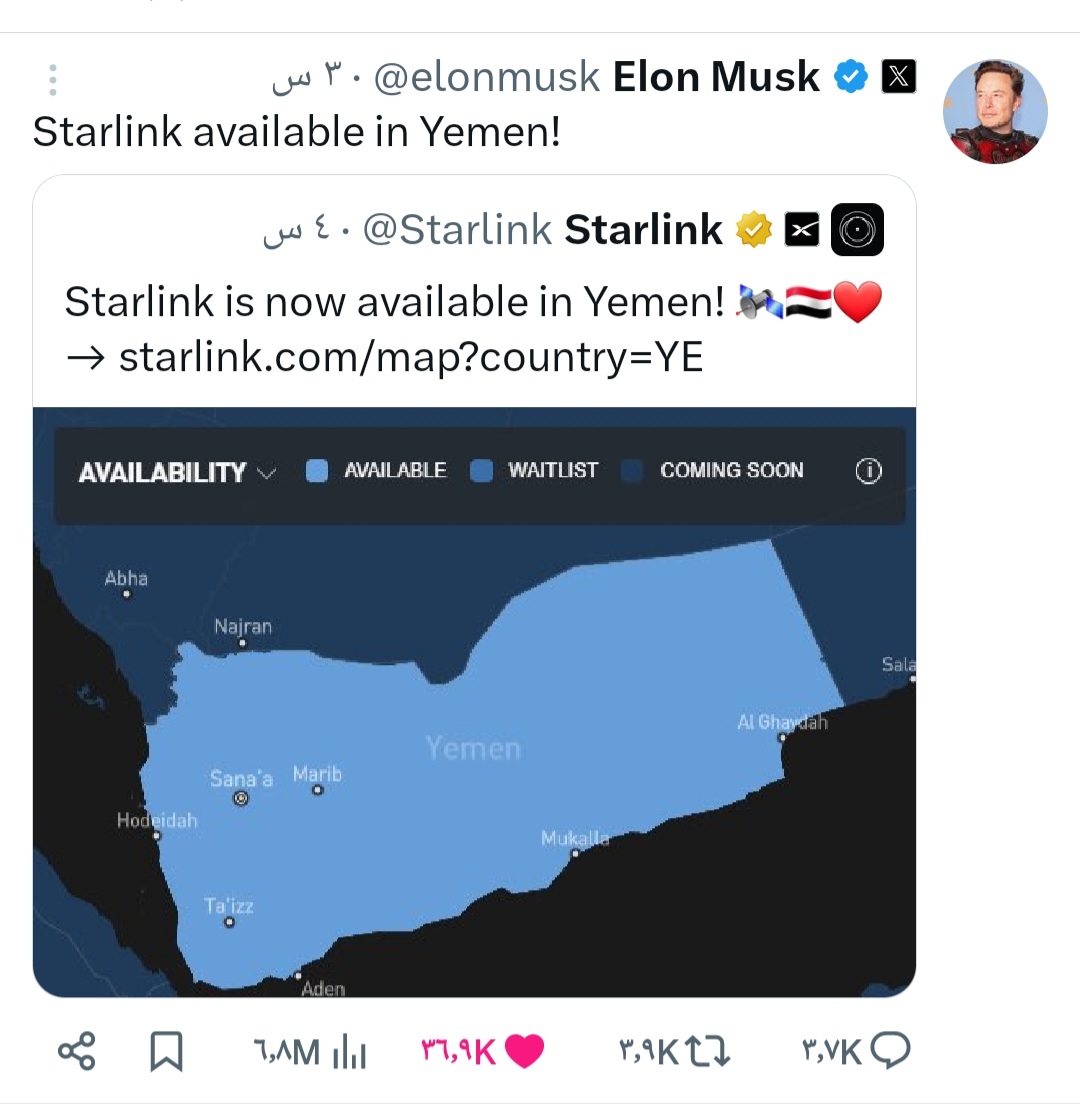The height and width of the screenshot is (1104, 1080).
Task: Click the AVAILABLE light blue legend swatch
Action: pyautogui.click(x=317, y=471)
